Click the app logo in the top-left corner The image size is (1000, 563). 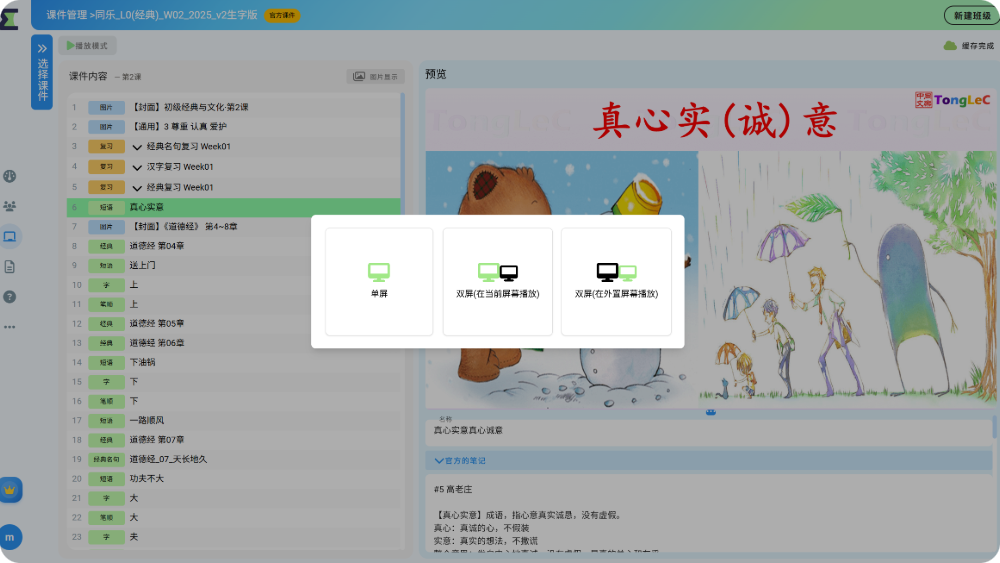coord(10,19)
